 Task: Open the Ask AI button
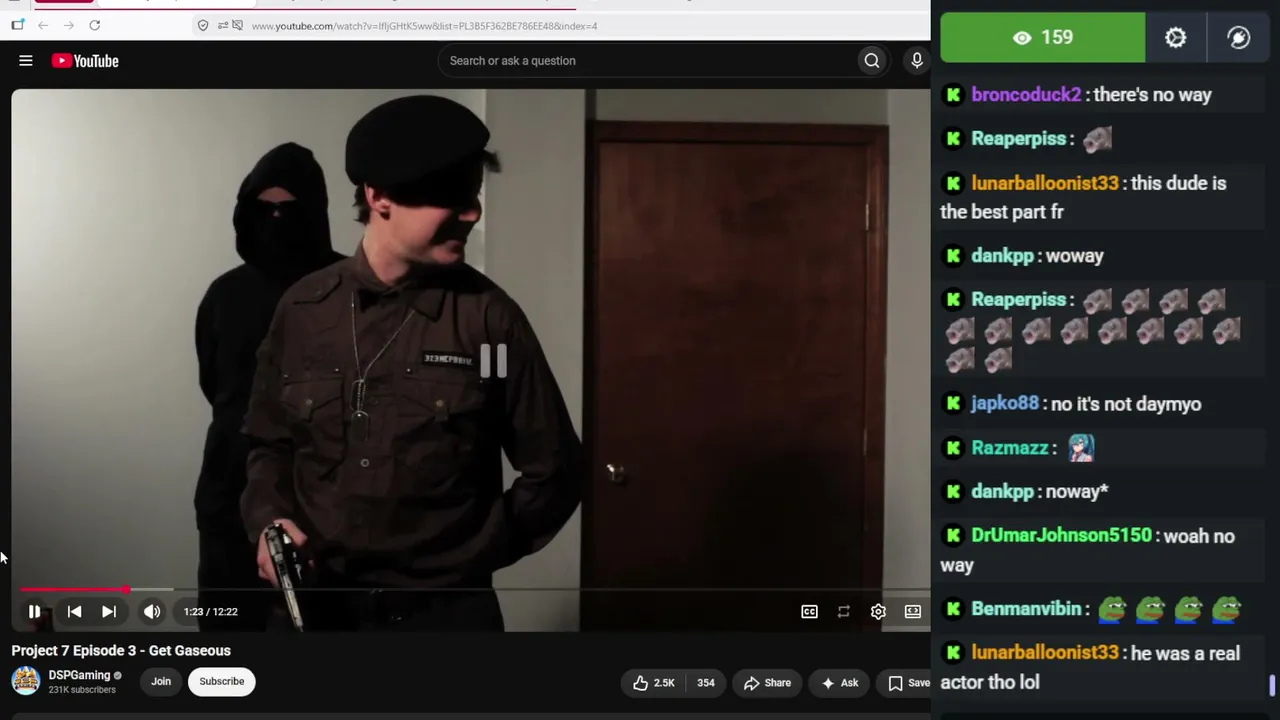coord(839,683)
